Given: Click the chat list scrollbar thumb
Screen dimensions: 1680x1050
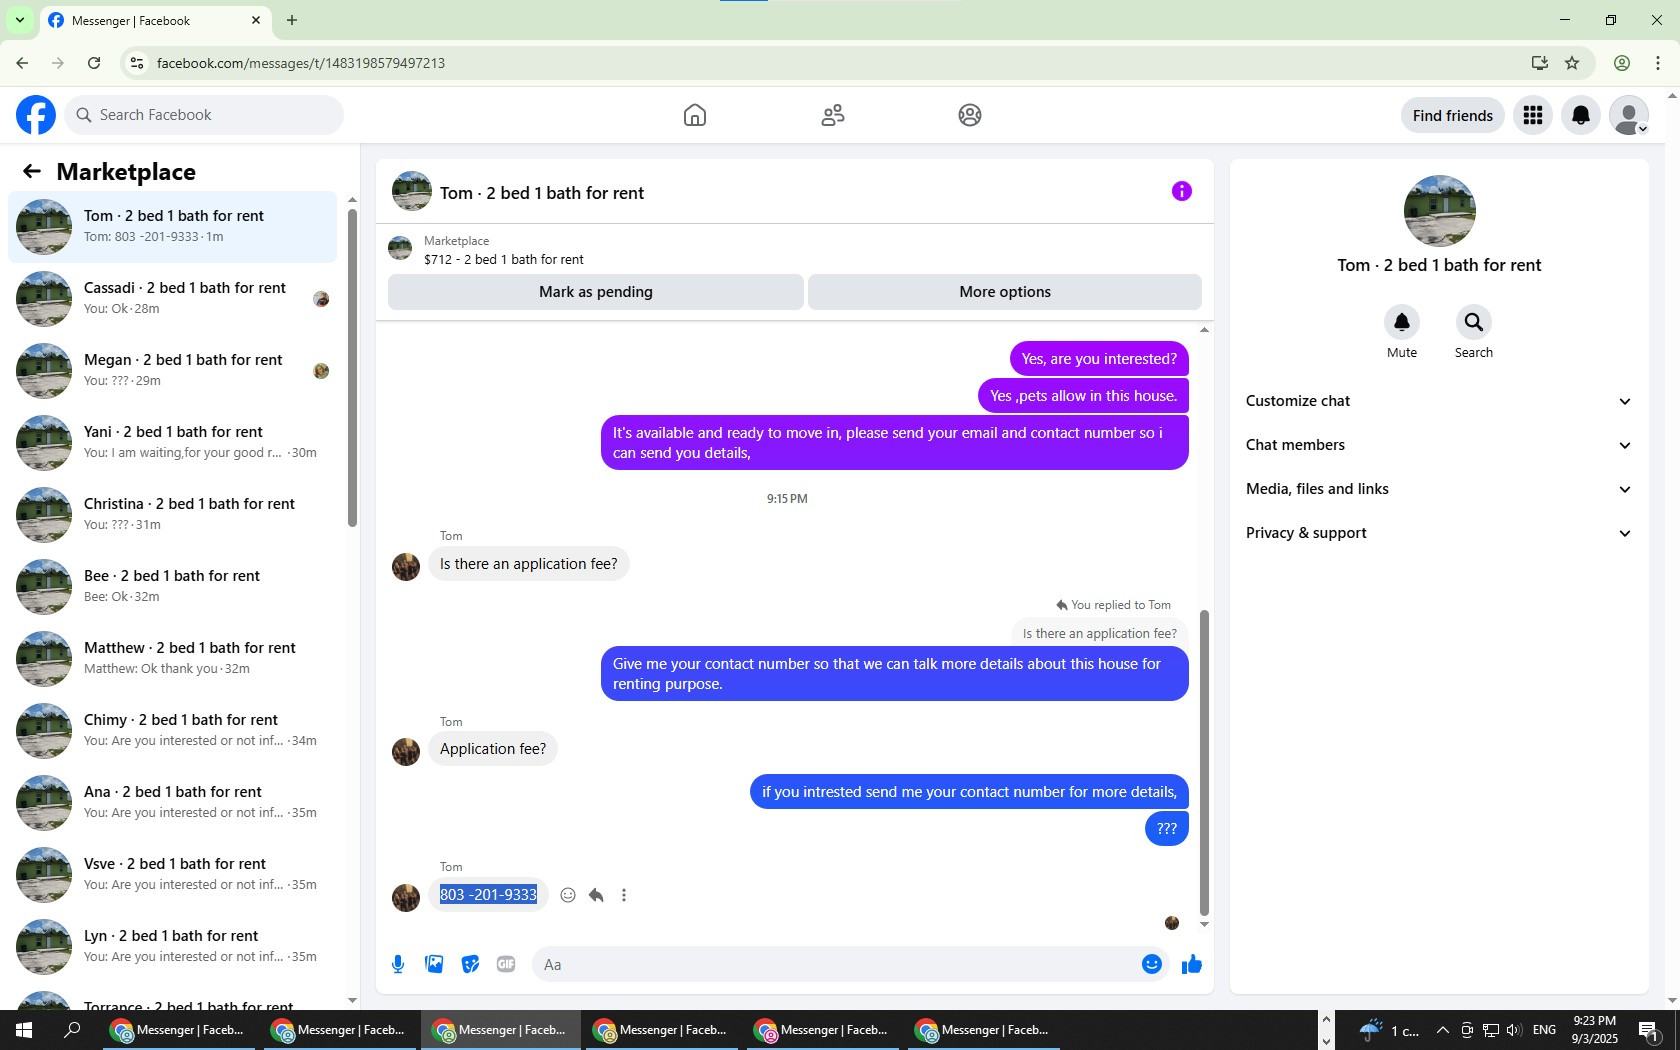Looking at the screenshot, I should pyautogui.click(x=352, y=367).
